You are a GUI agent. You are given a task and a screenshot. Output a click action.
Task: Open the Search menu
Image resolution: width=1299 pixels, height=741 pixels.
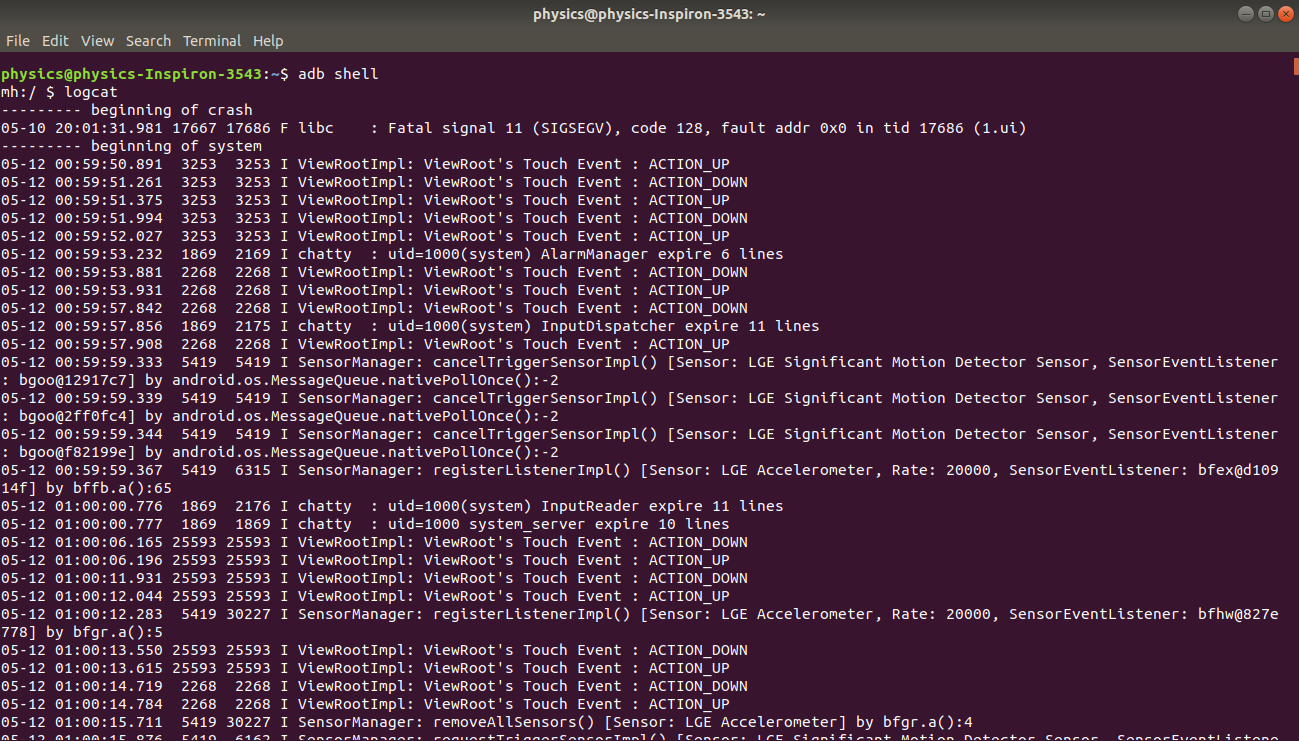[x=148, y=41]
